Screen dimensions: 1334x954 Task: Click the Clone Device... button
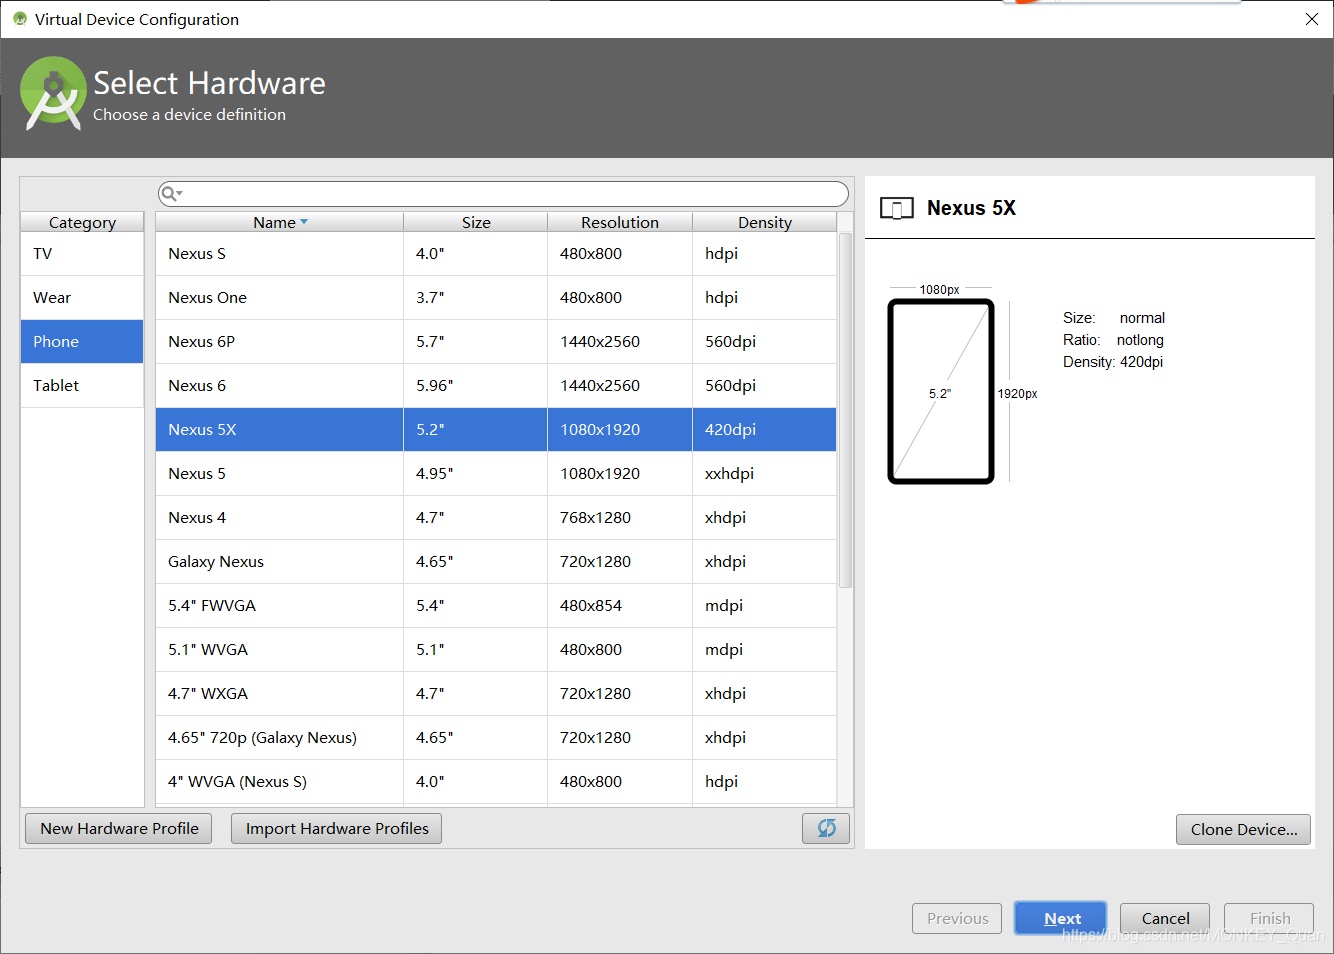pos(1243,829)
